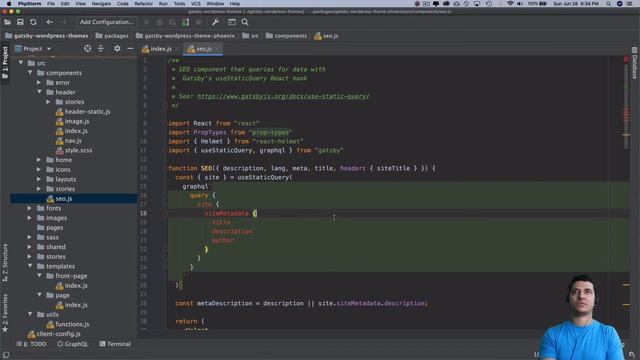Expand the icons folder
Viewport: 640px width, 360px height.
click(39, 169)
